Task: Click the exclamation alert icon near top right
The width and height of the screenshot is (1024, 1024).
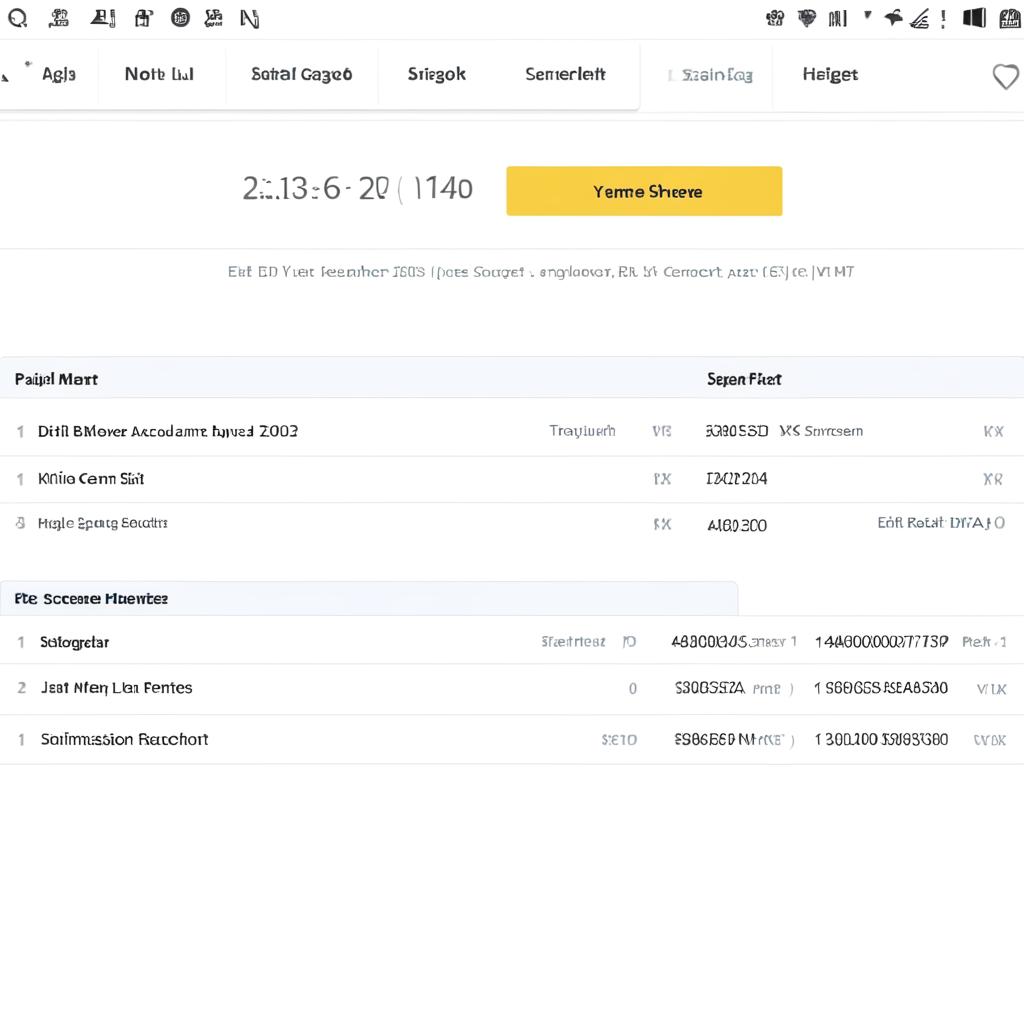Action: [943, 17]
